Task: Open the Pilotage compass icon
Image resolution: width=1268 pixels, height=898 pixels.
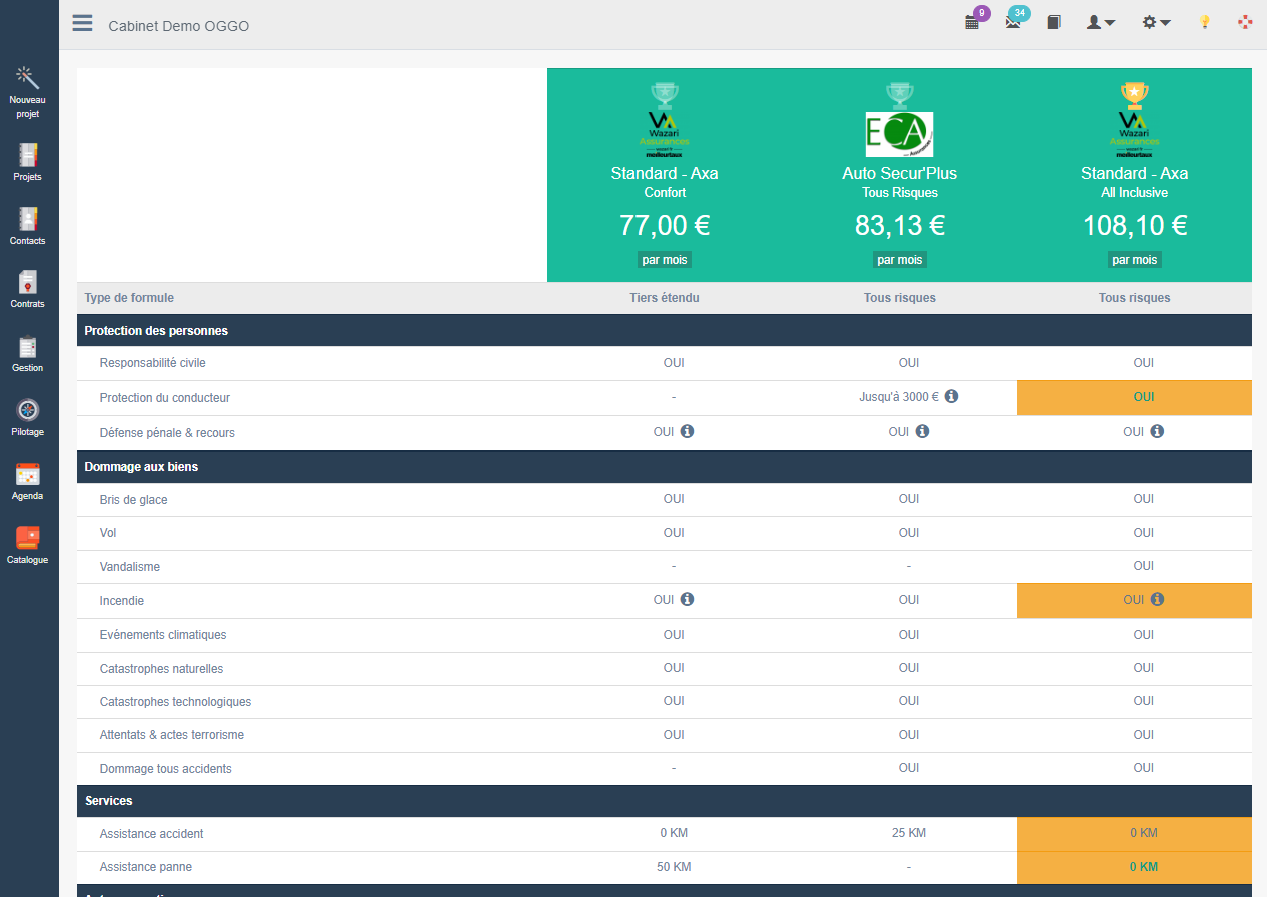Action: [x=27, y=412]
